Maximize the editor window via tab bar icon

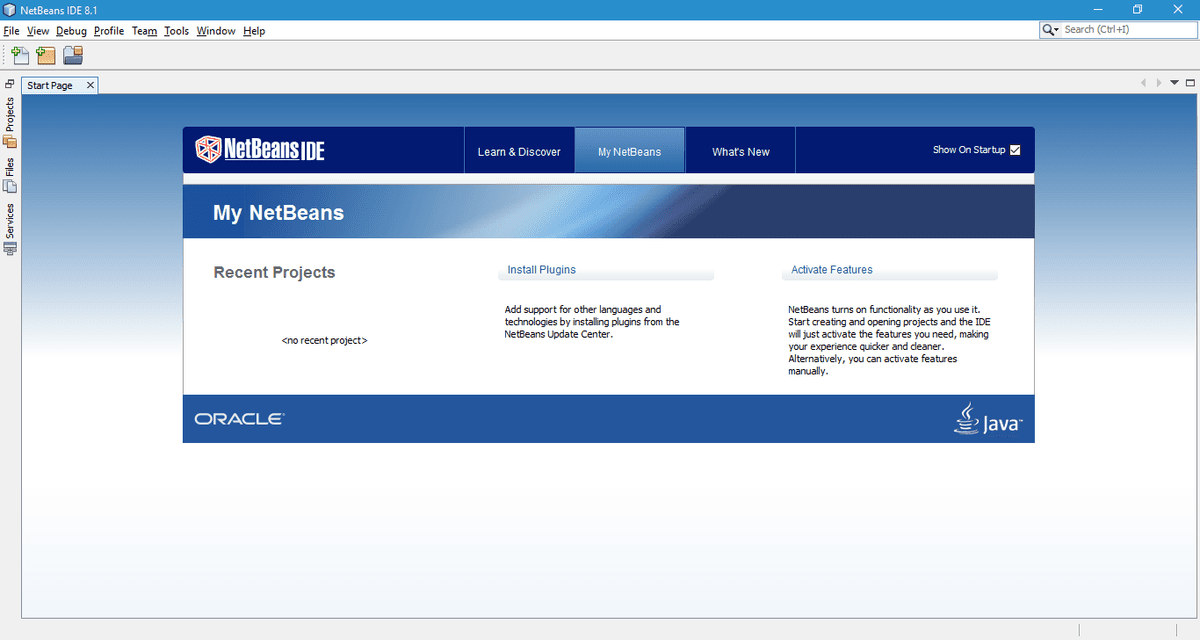point(1190,83)
